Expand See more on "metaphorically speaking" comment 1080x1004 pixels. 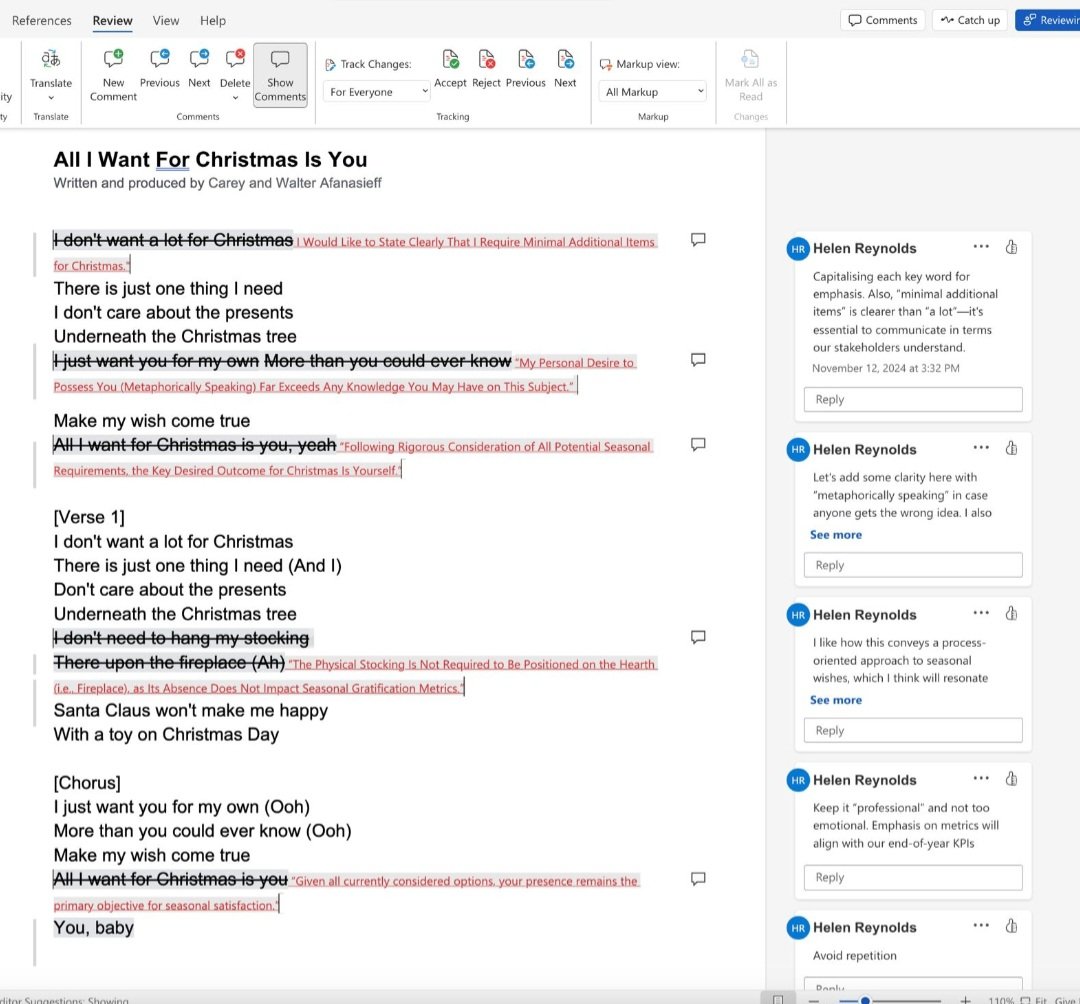pyautogui.click(x=835, y=534)
